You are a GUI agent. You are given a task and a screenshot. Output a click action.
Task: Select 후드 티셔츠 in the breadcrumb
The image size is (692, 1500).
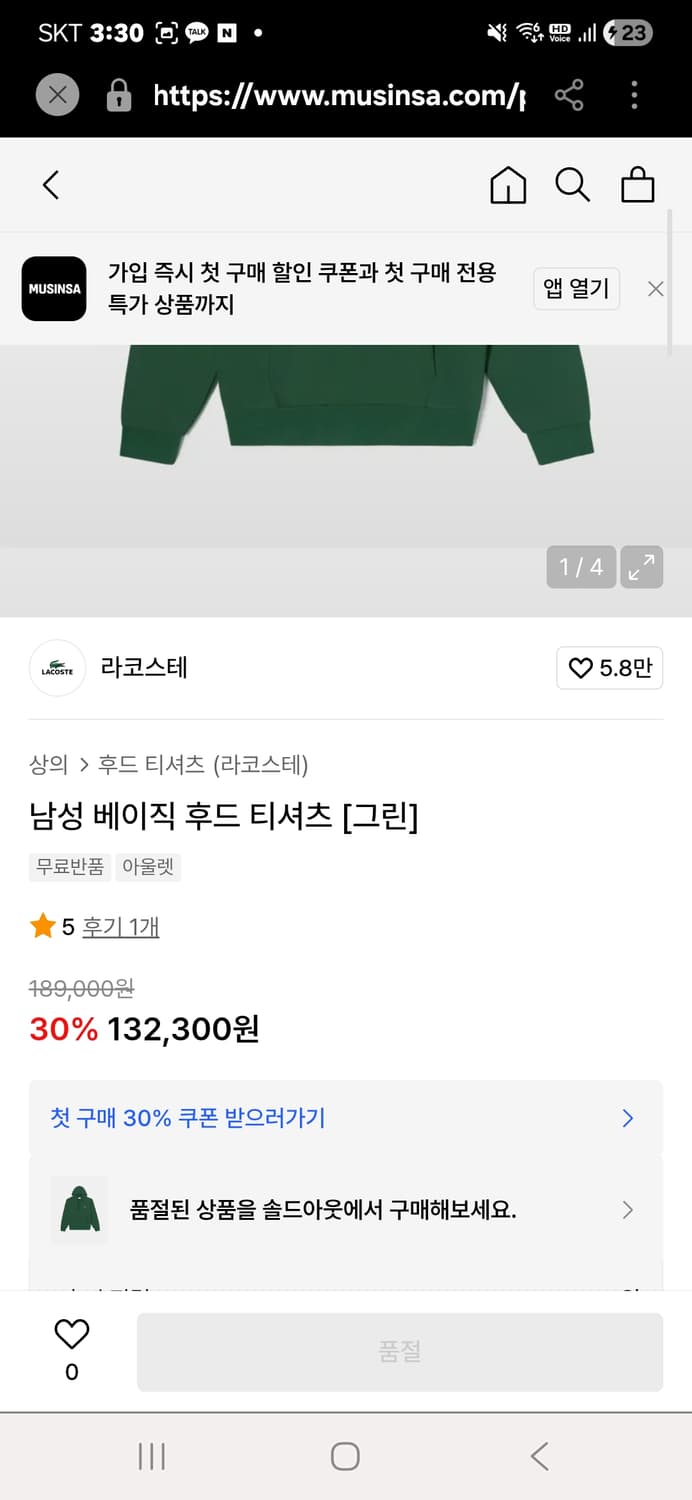(133, 763)
